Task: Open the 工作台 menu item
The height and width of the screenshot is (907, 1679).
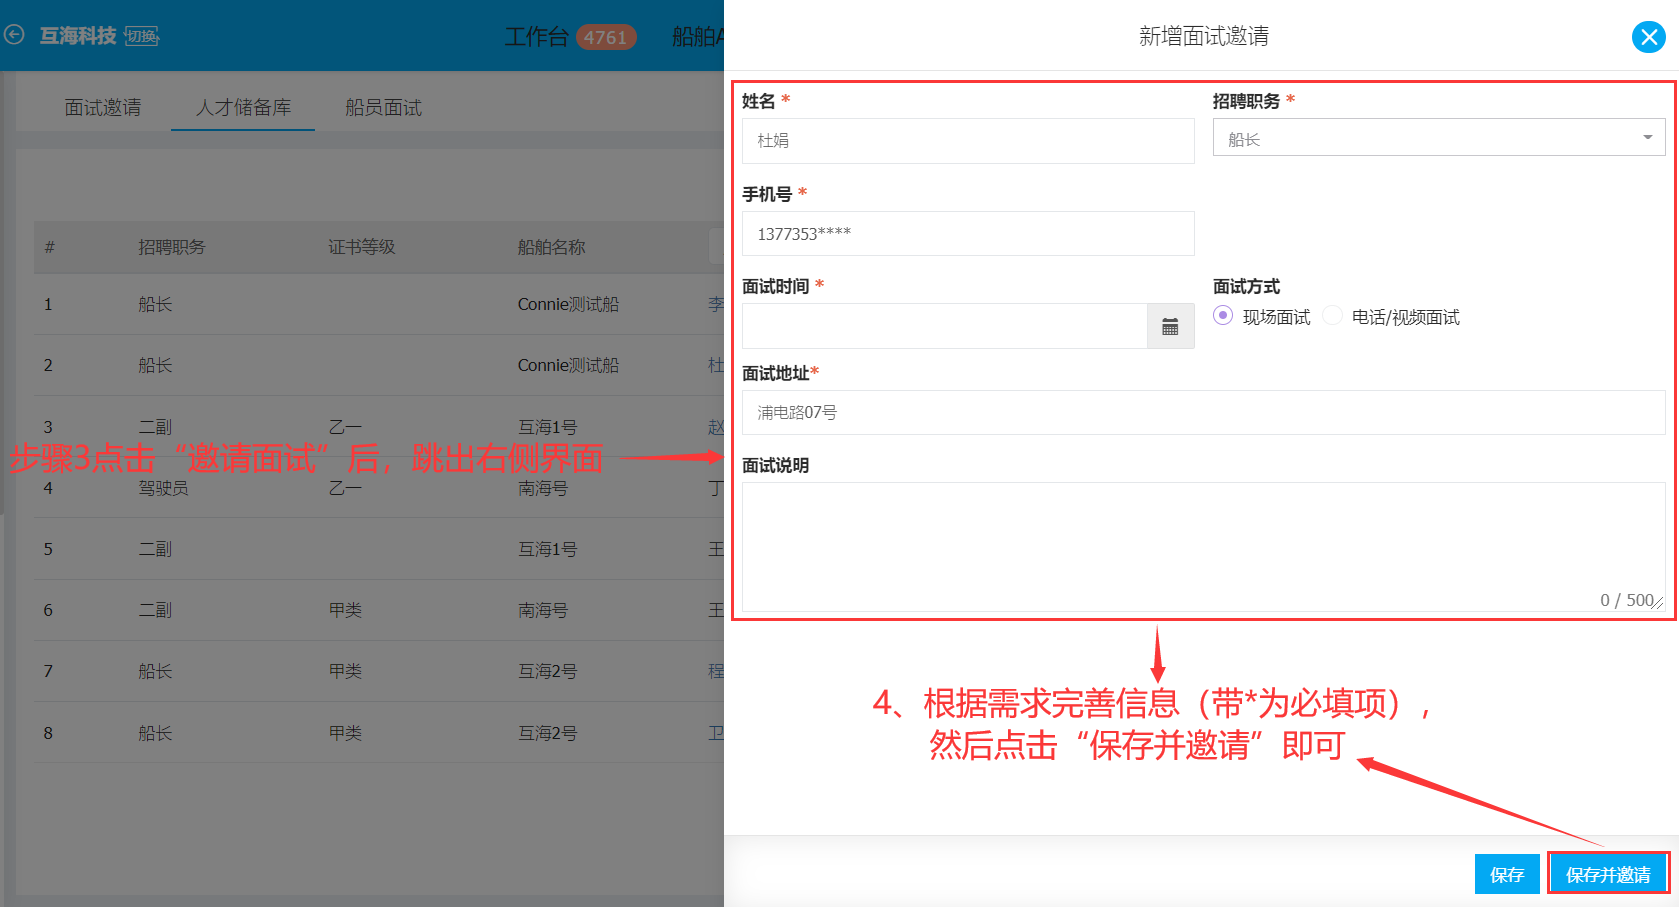Action: pyautogui.click(x=536, y=37)
